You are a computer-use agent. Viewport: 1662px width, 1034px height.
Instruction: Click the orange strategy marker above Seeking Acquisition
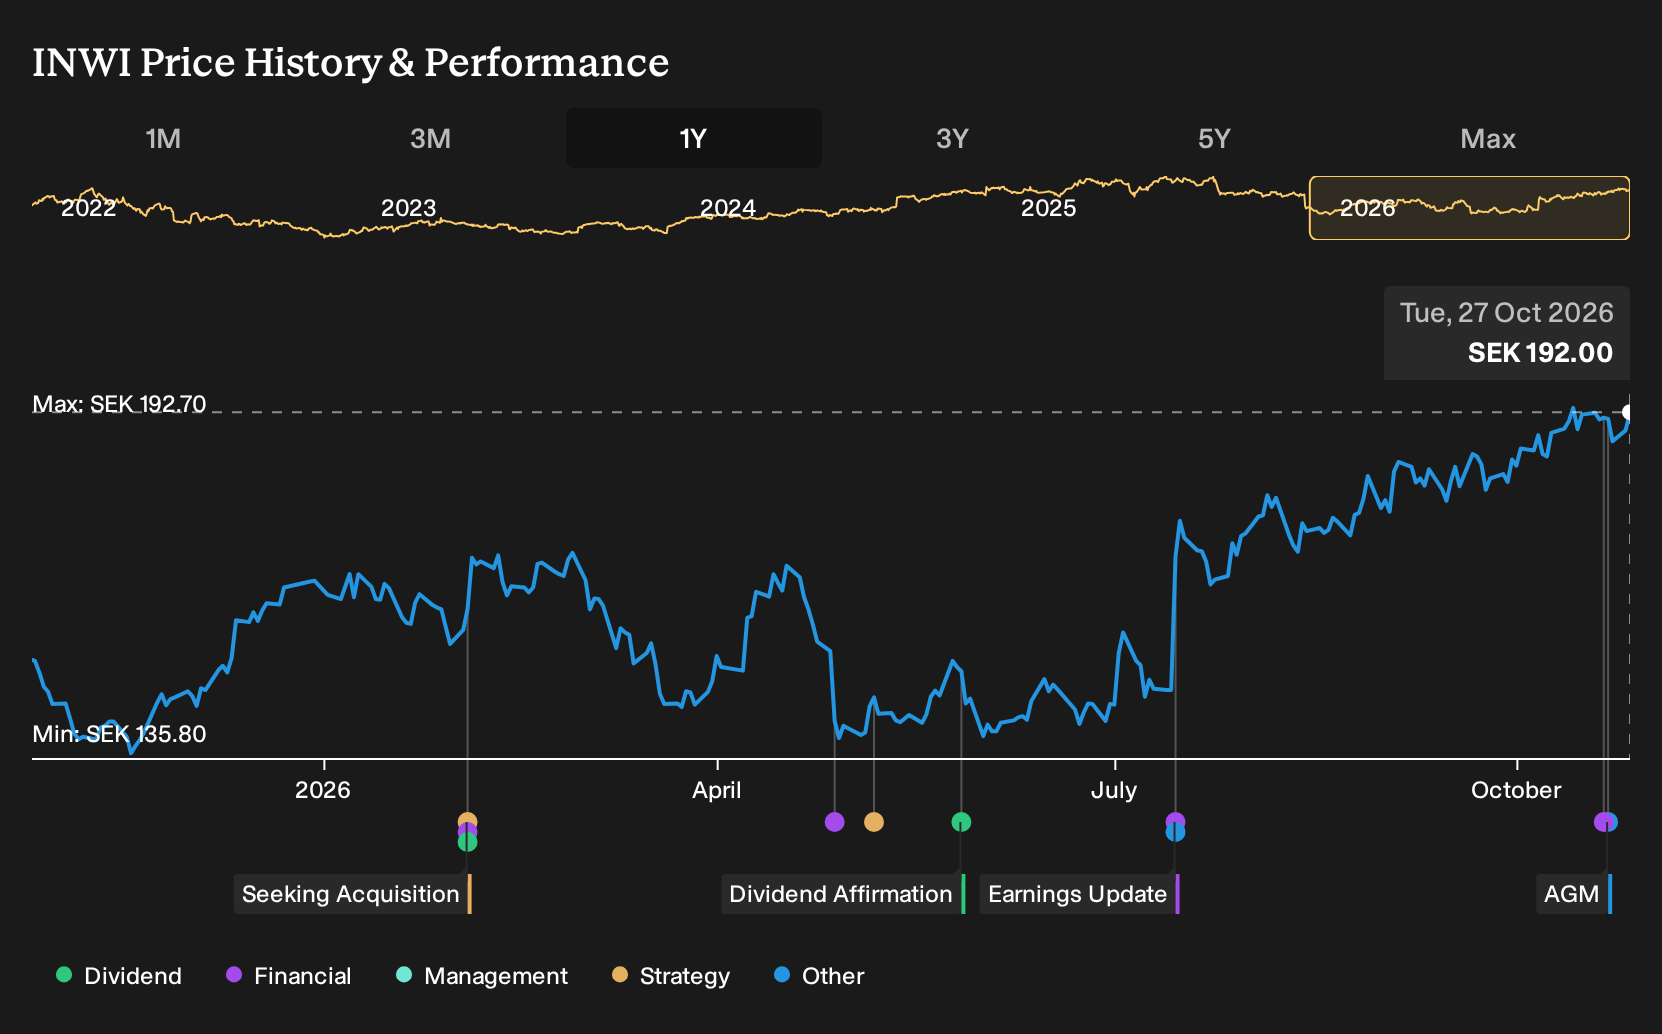click(x=467, y=821)
